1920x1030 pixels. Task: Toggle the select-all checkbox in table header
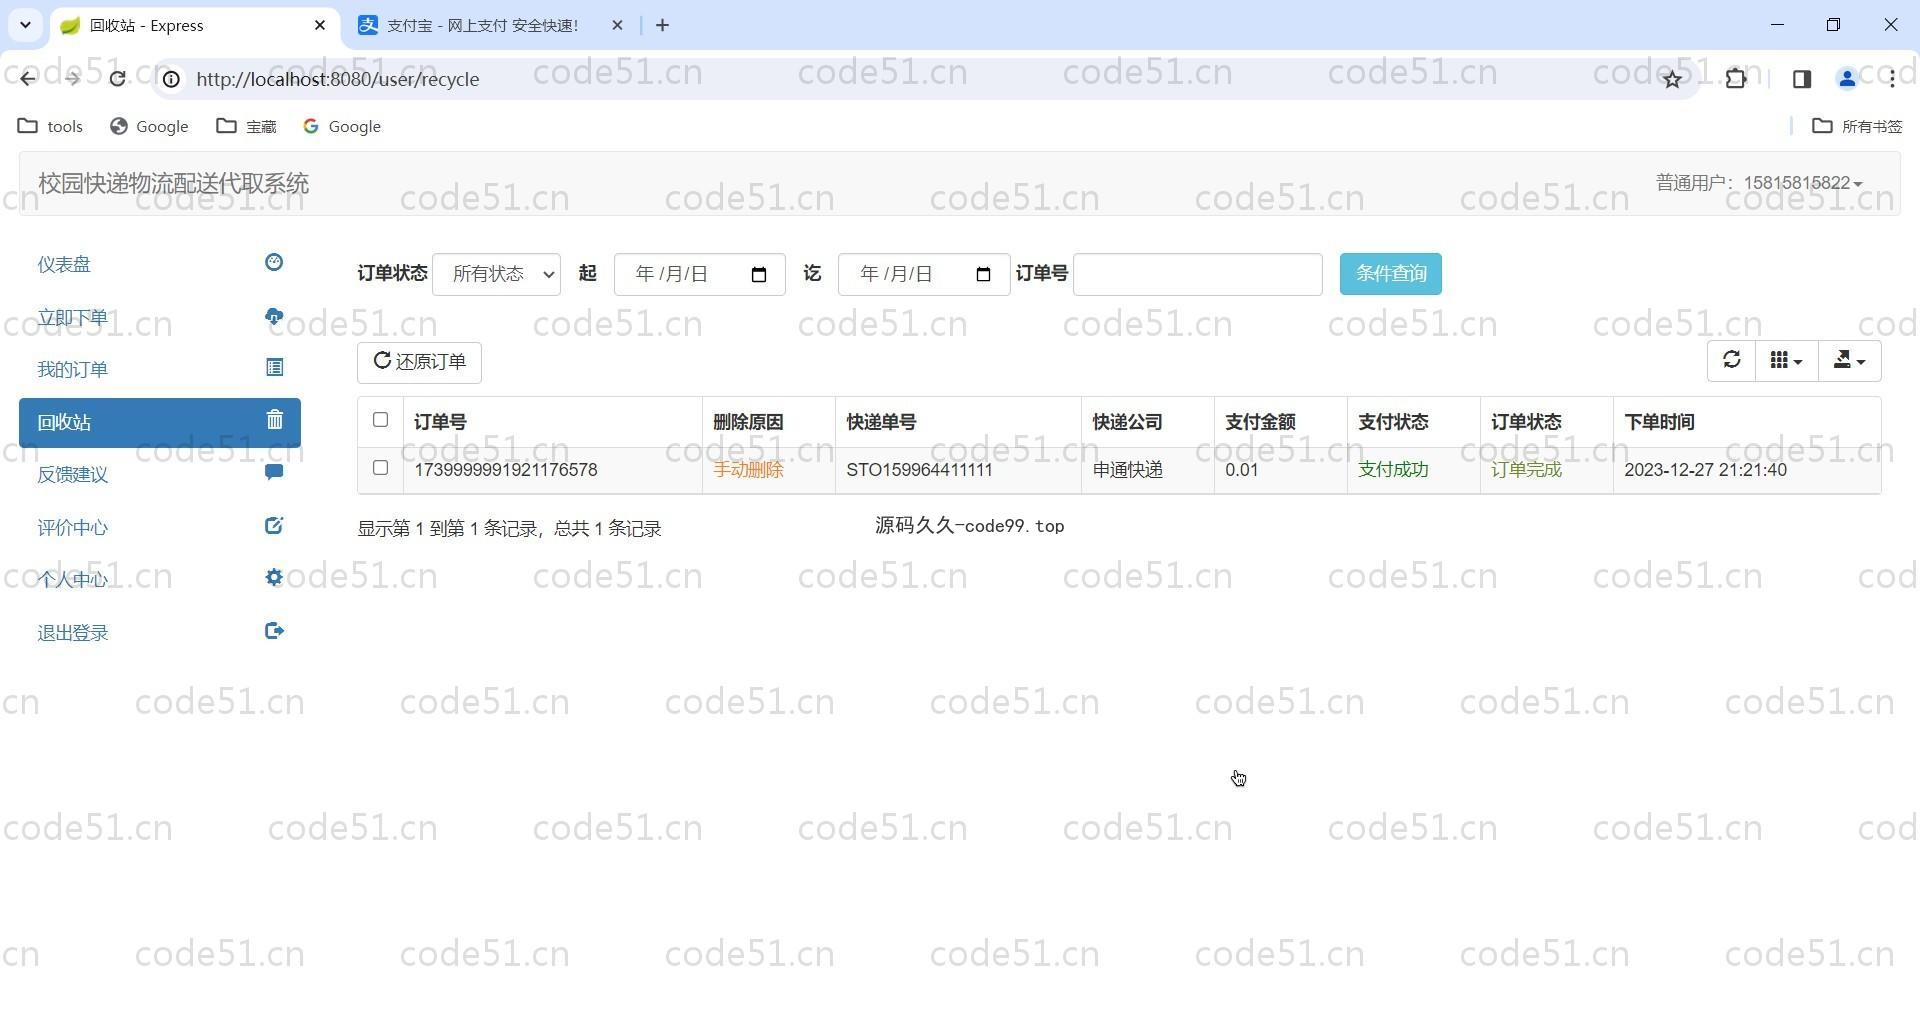click(380, 420)
